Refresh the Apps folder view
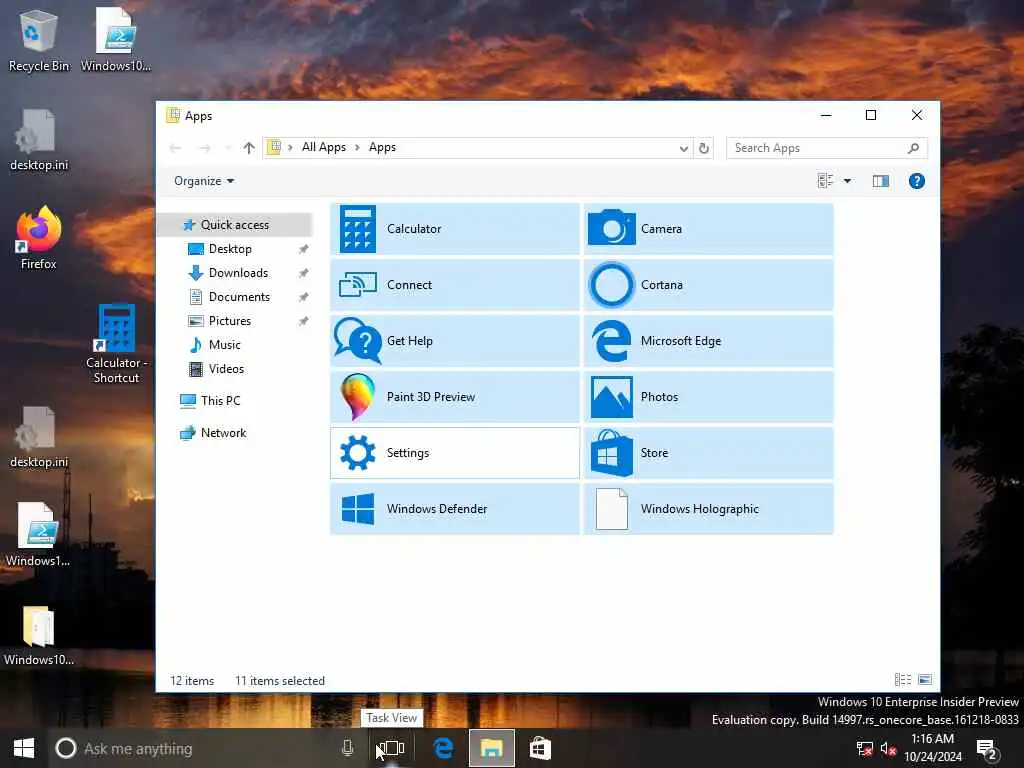Image resolution: width=1024 pixels, height=768 pixels. point(703,148)
